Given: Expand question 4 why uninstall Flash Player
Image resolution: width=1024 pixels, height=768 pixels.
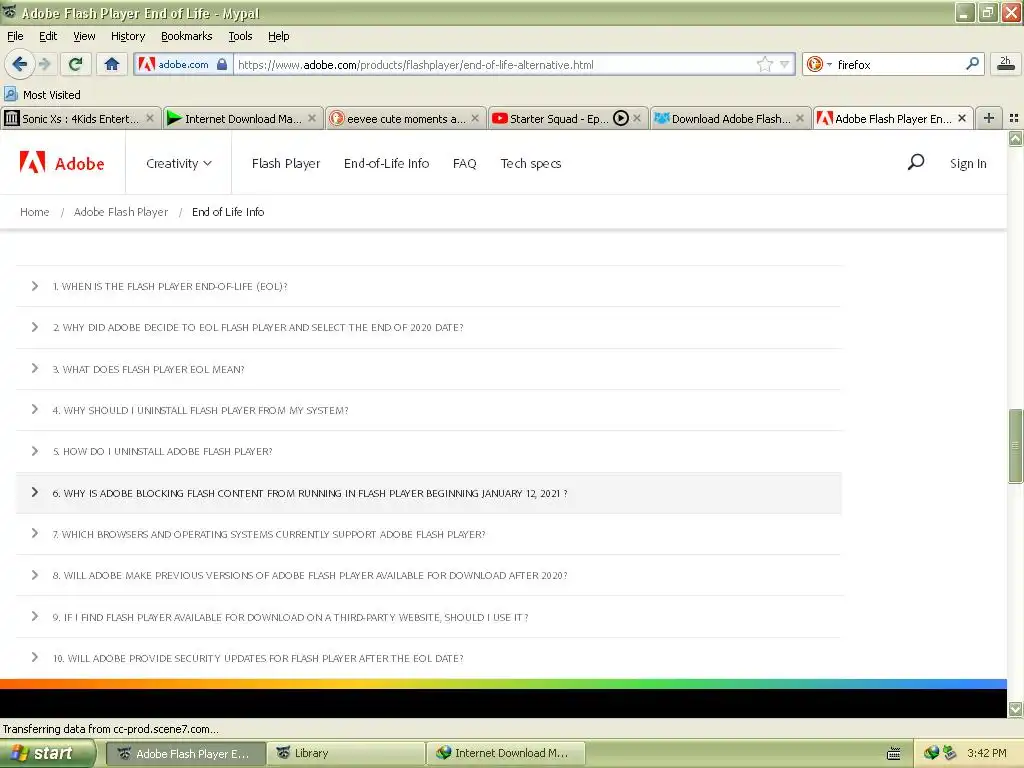Looking at the screenshot, I should pos(428,410).
